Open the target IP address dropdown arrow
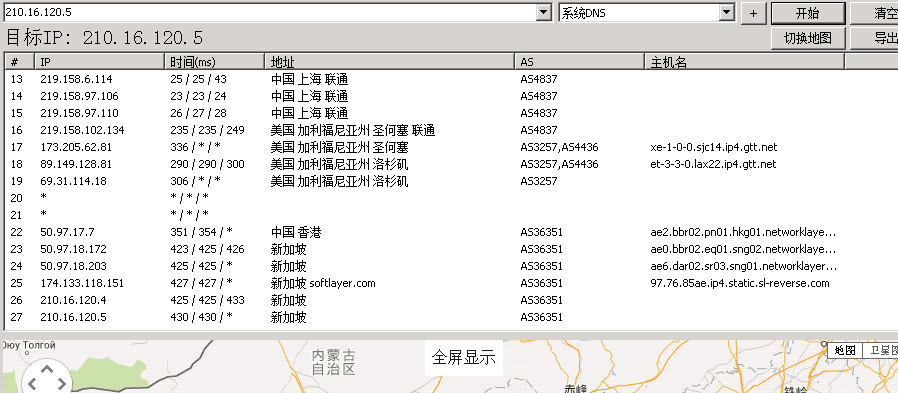 [543, 13]
